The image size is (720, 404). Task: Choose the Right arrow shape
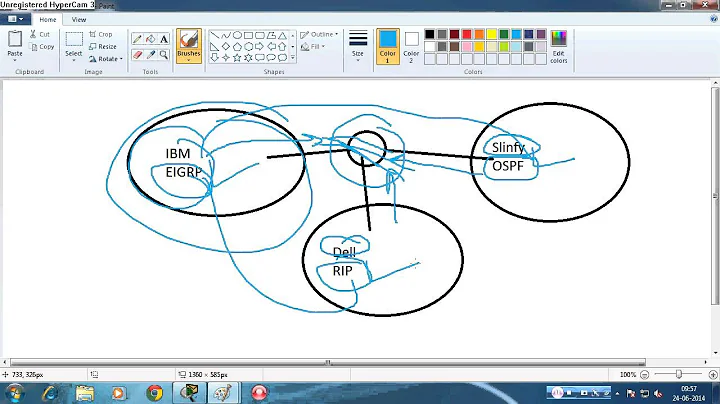point(260,46)
